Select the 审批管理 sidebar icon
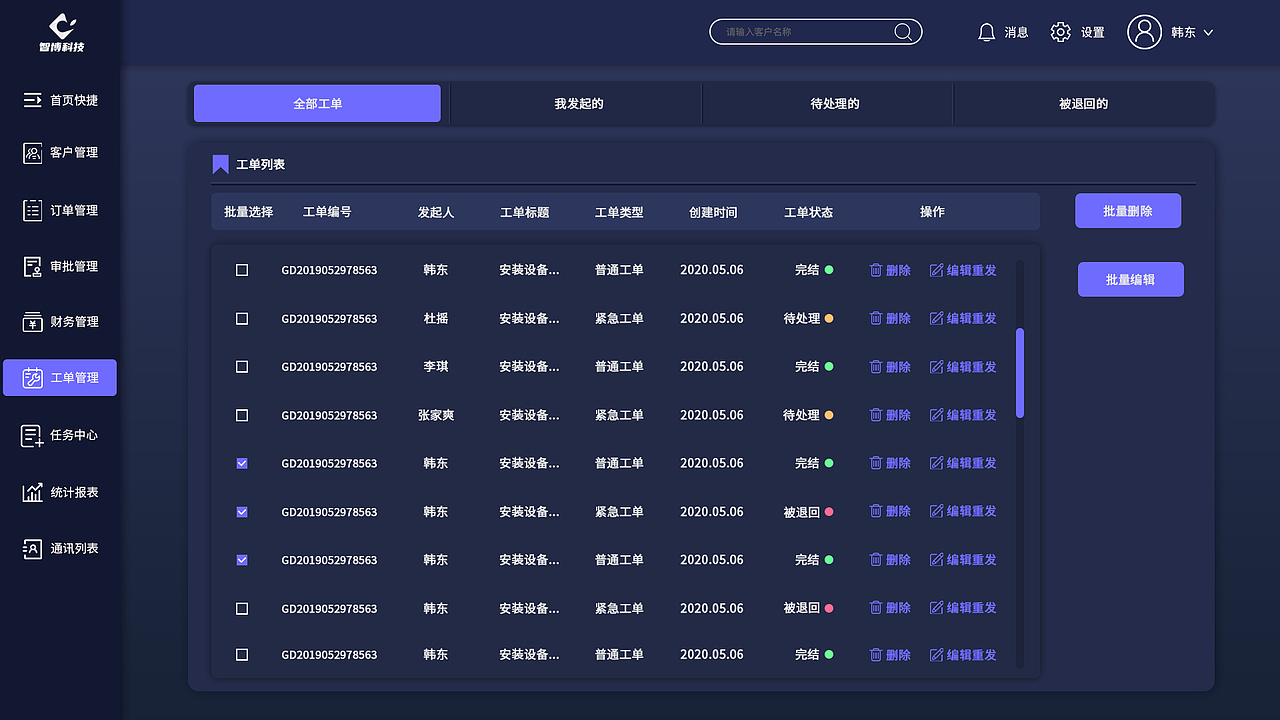The height and width of the screenshot is (720, 1280). pyautogui.click(x=33, y=266)
